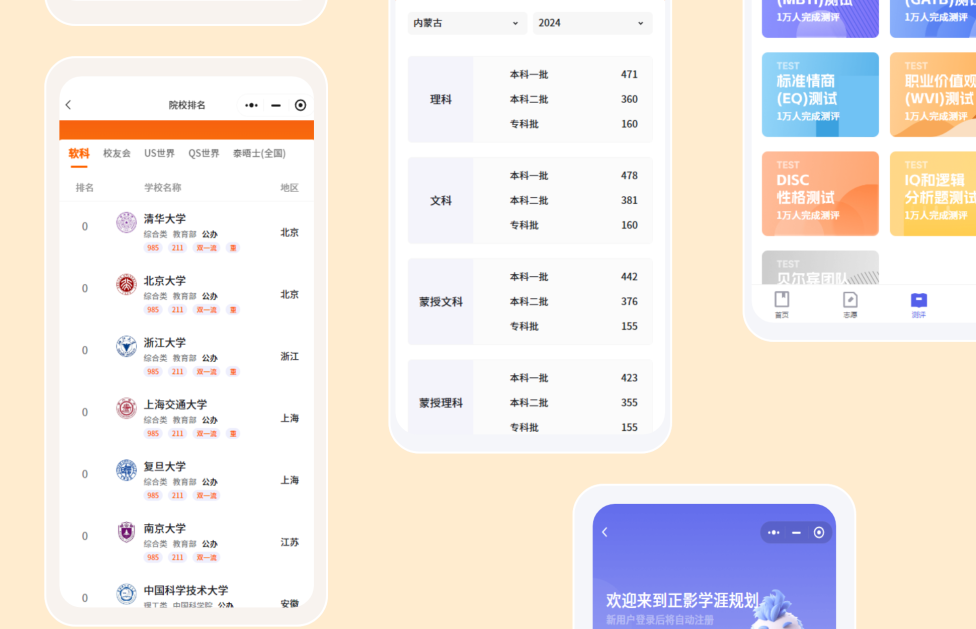Go back on the purple welcome screen
The height and width of the screenshot is (629, 976).
605,532
